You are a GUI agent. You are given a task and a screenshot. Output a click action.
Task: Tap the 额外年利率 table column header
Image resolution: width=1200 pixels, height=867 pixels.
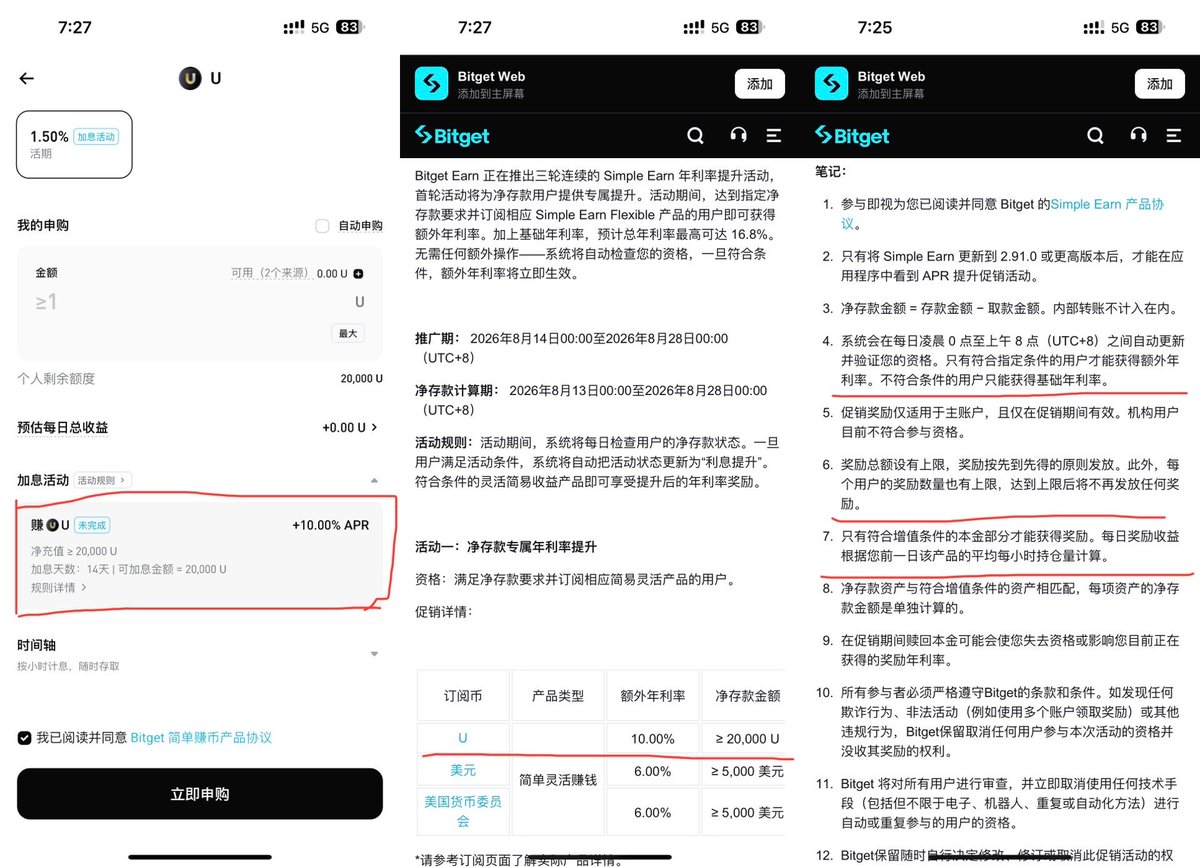coord(653,695)
